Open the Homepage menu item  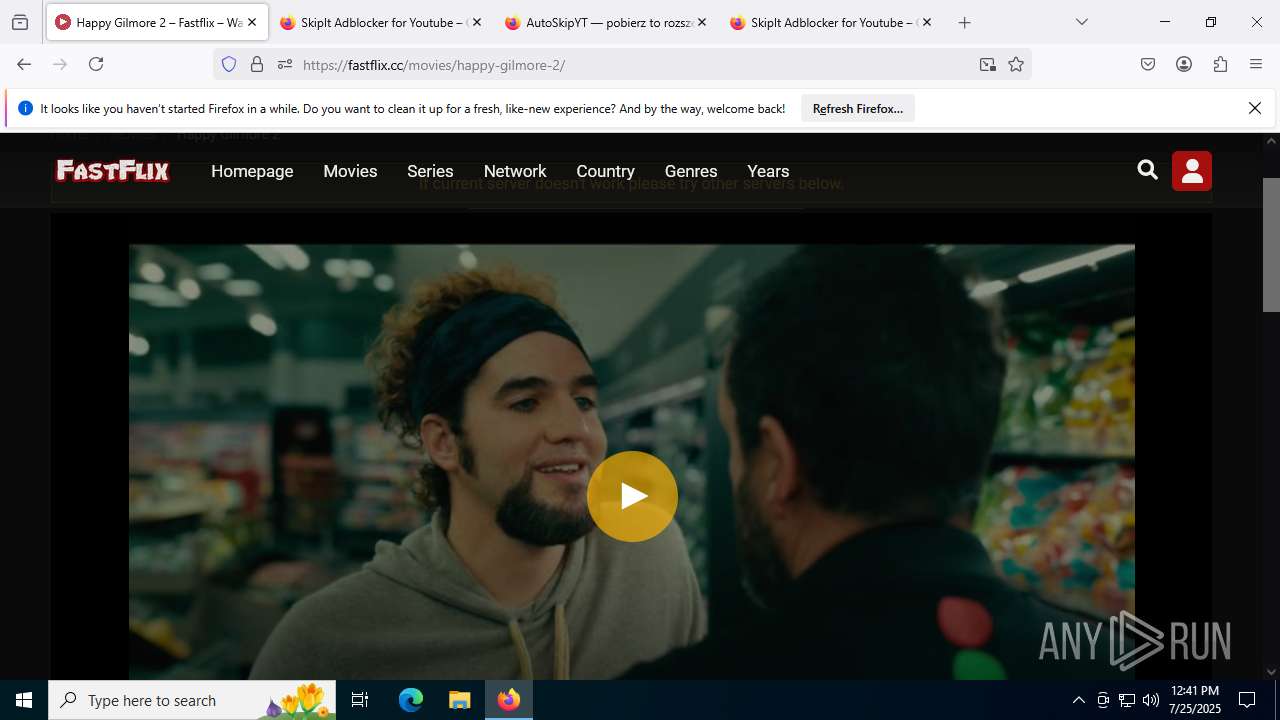point(252,171)
